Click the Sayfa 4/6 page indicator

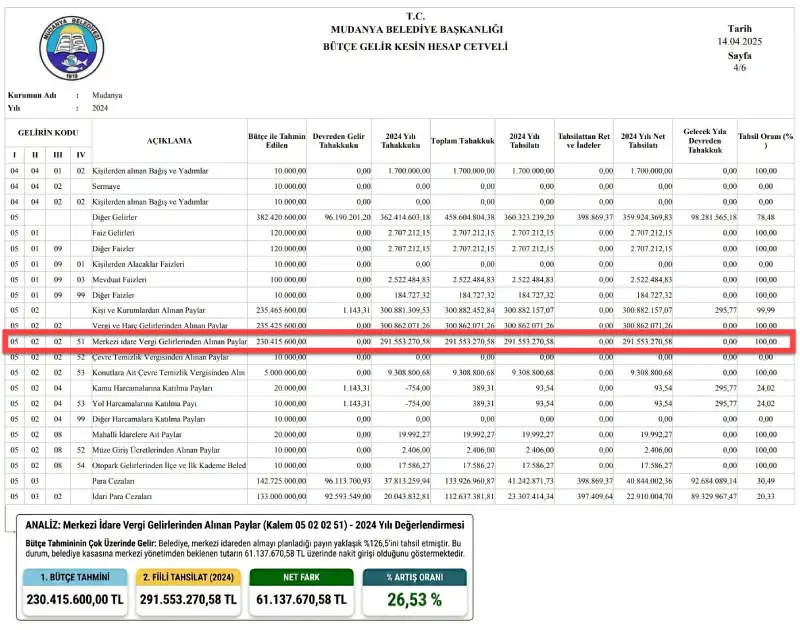click(740, 63)
